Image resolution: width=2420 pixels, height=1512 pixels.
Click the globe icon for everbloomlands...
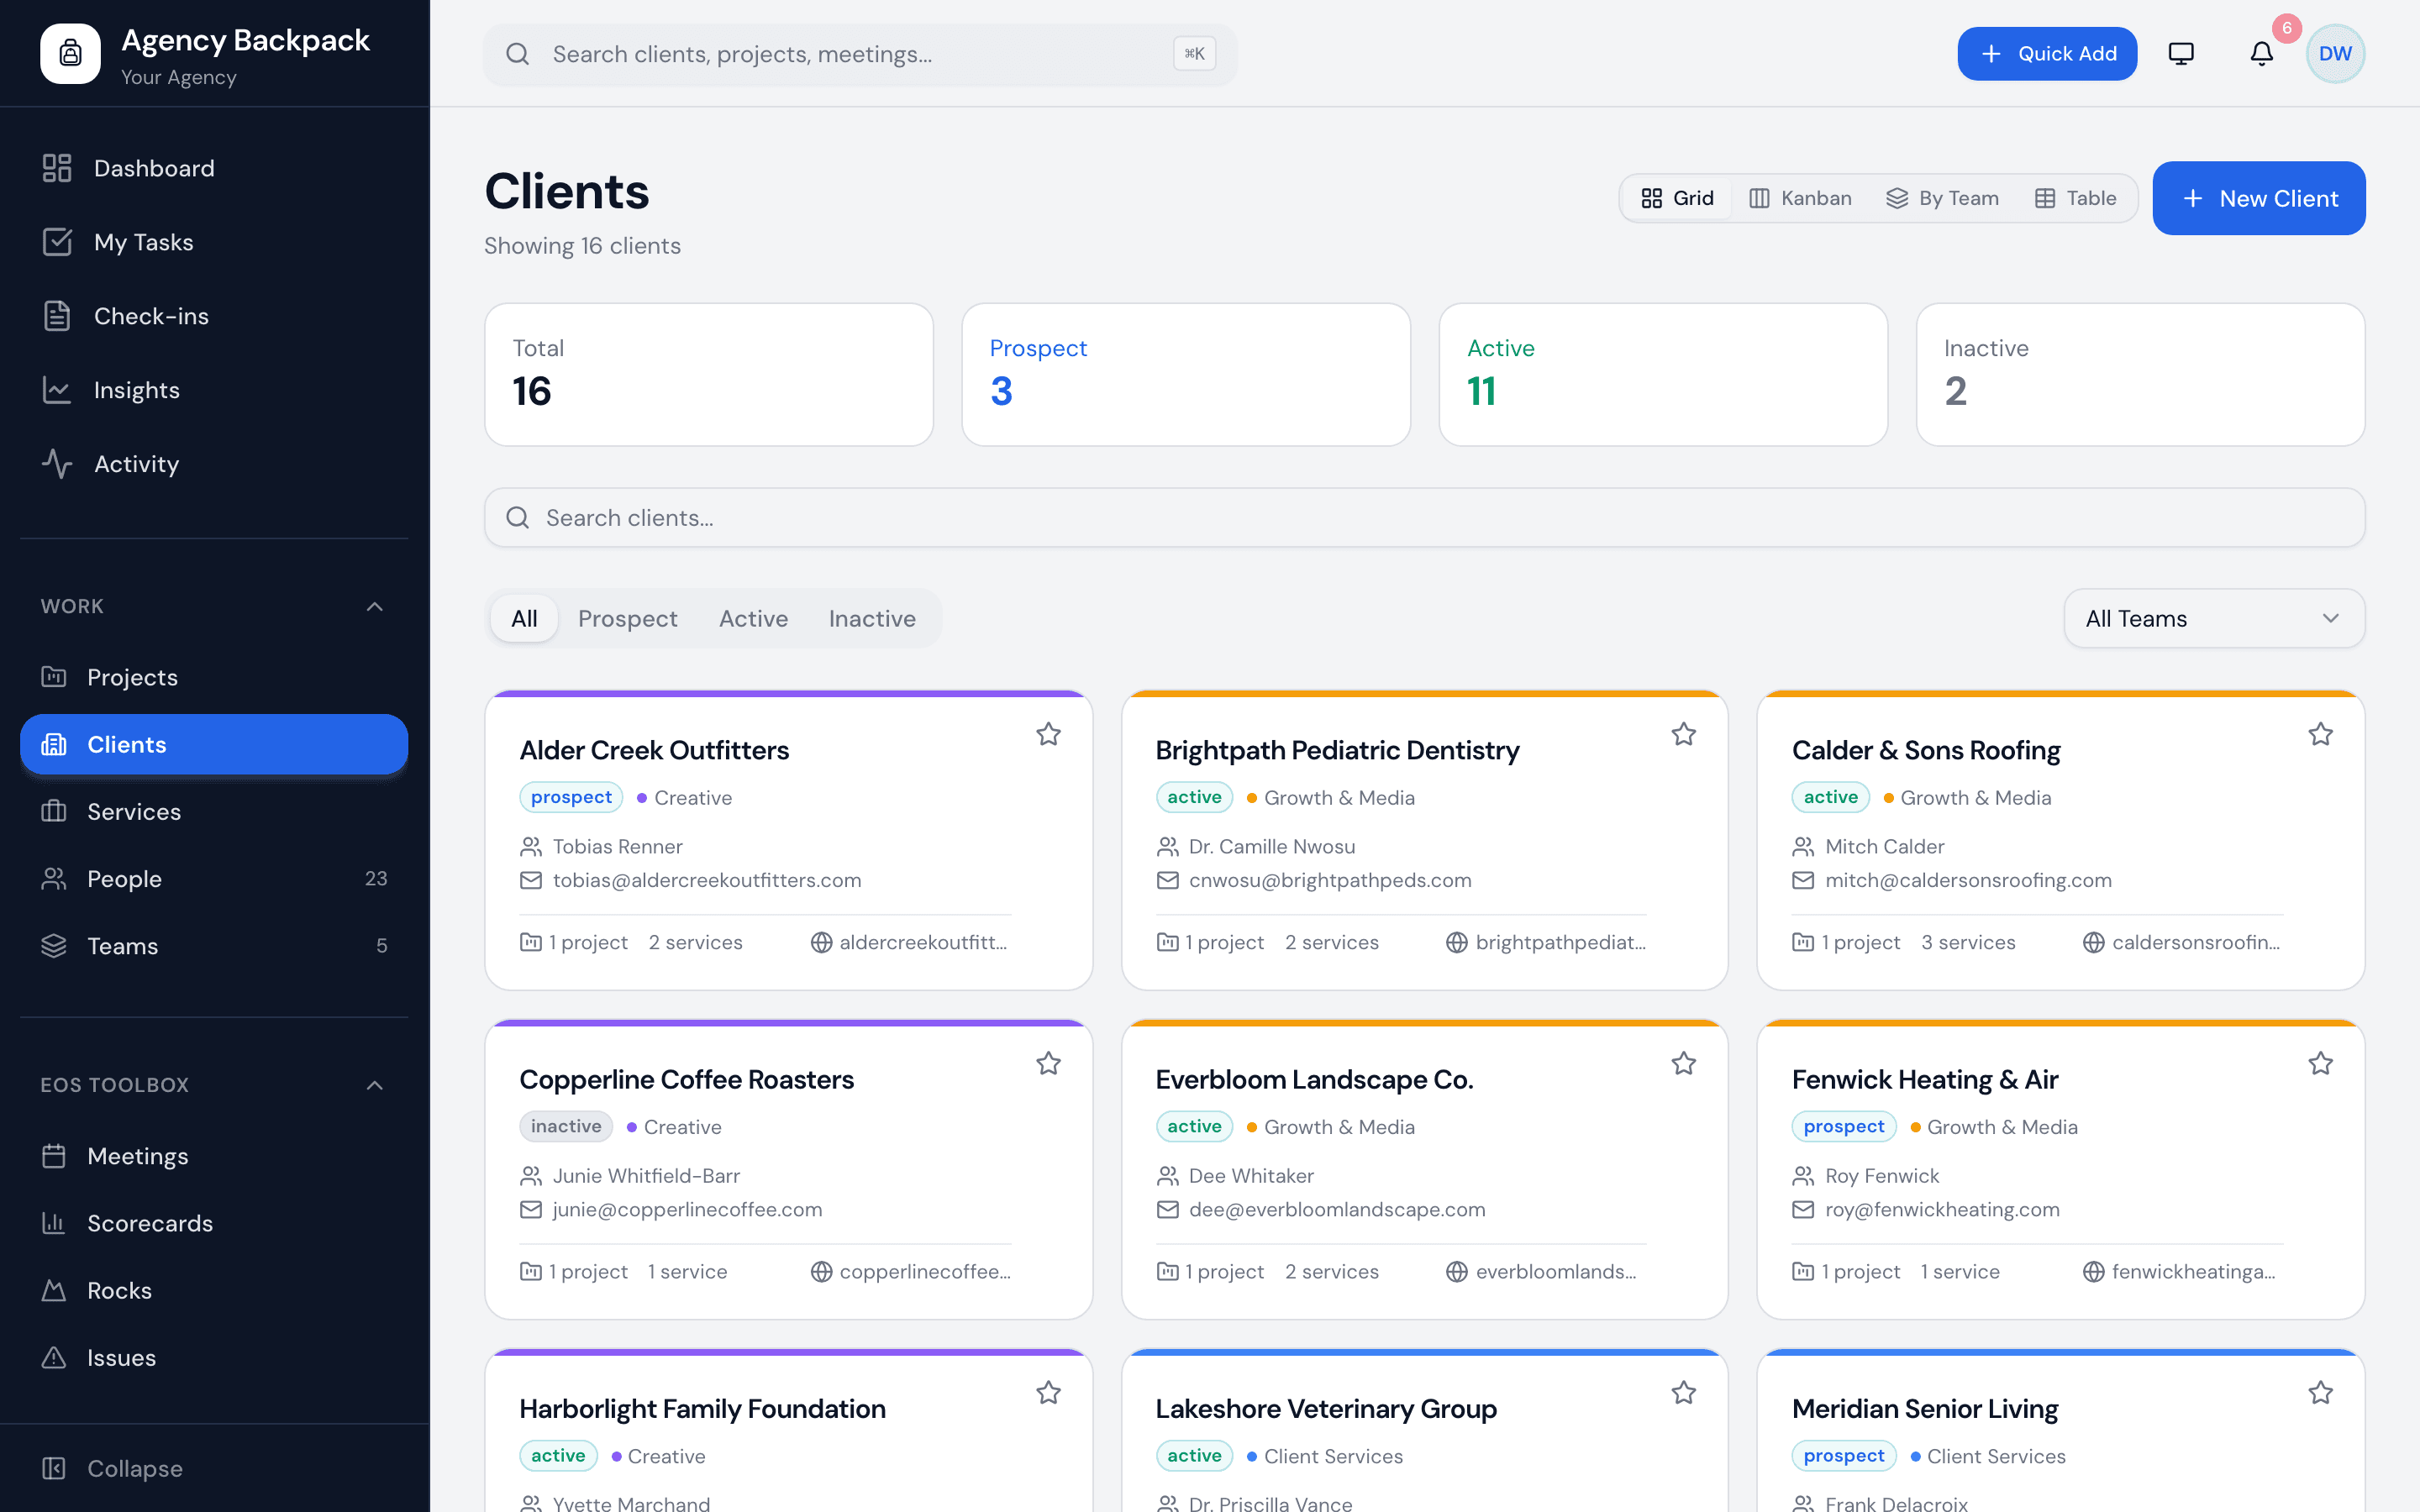(1457, 1271)
